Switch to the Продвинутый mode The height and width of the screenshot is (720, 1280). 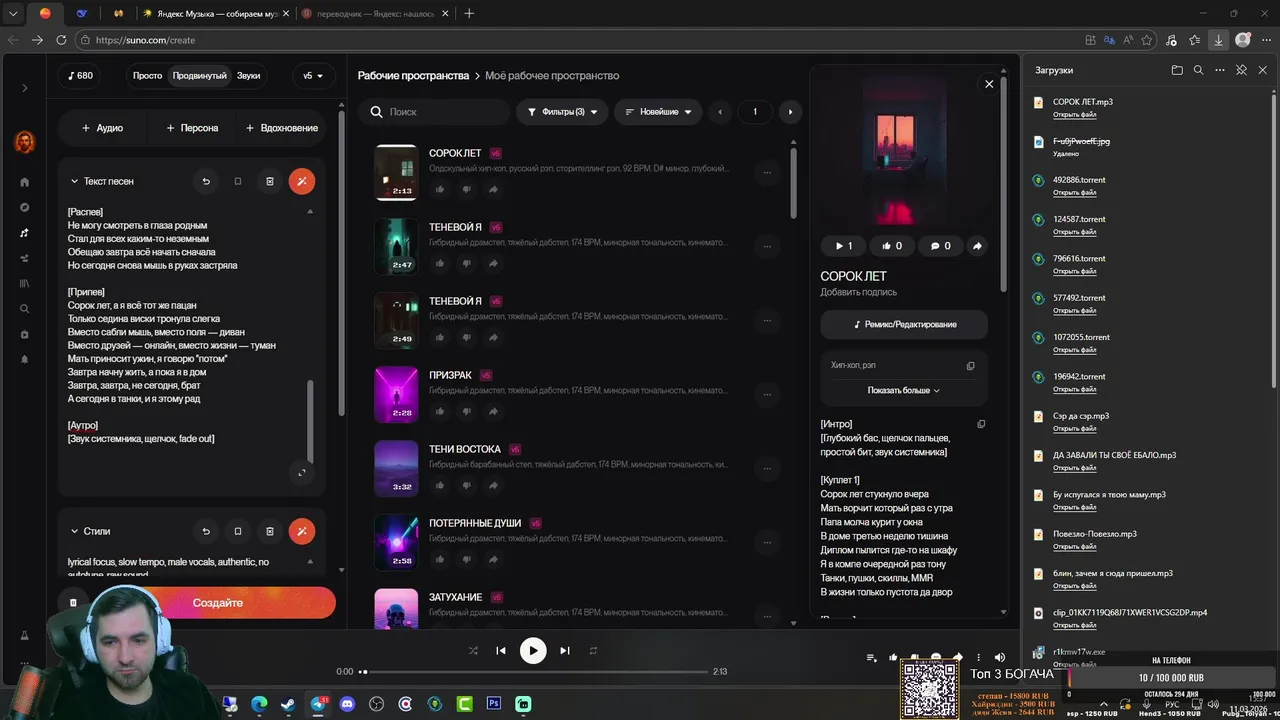tap(199, 75)
